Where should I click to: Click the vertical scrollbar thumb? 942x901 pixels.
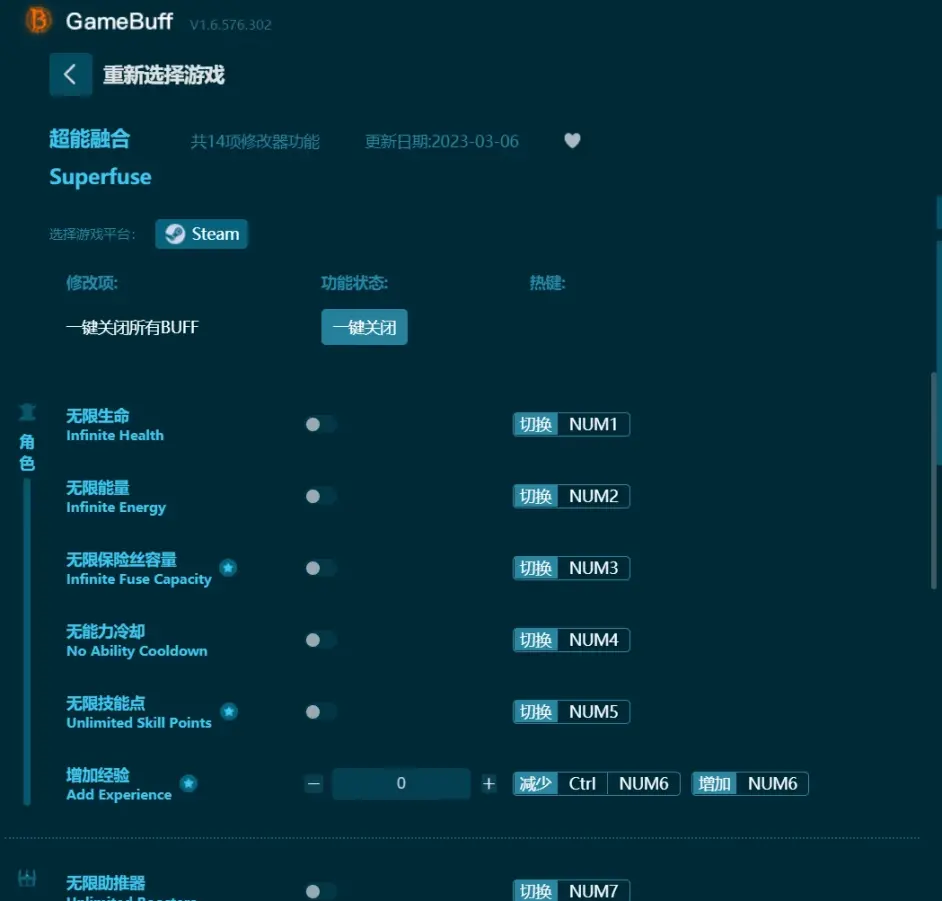(934, 481)
